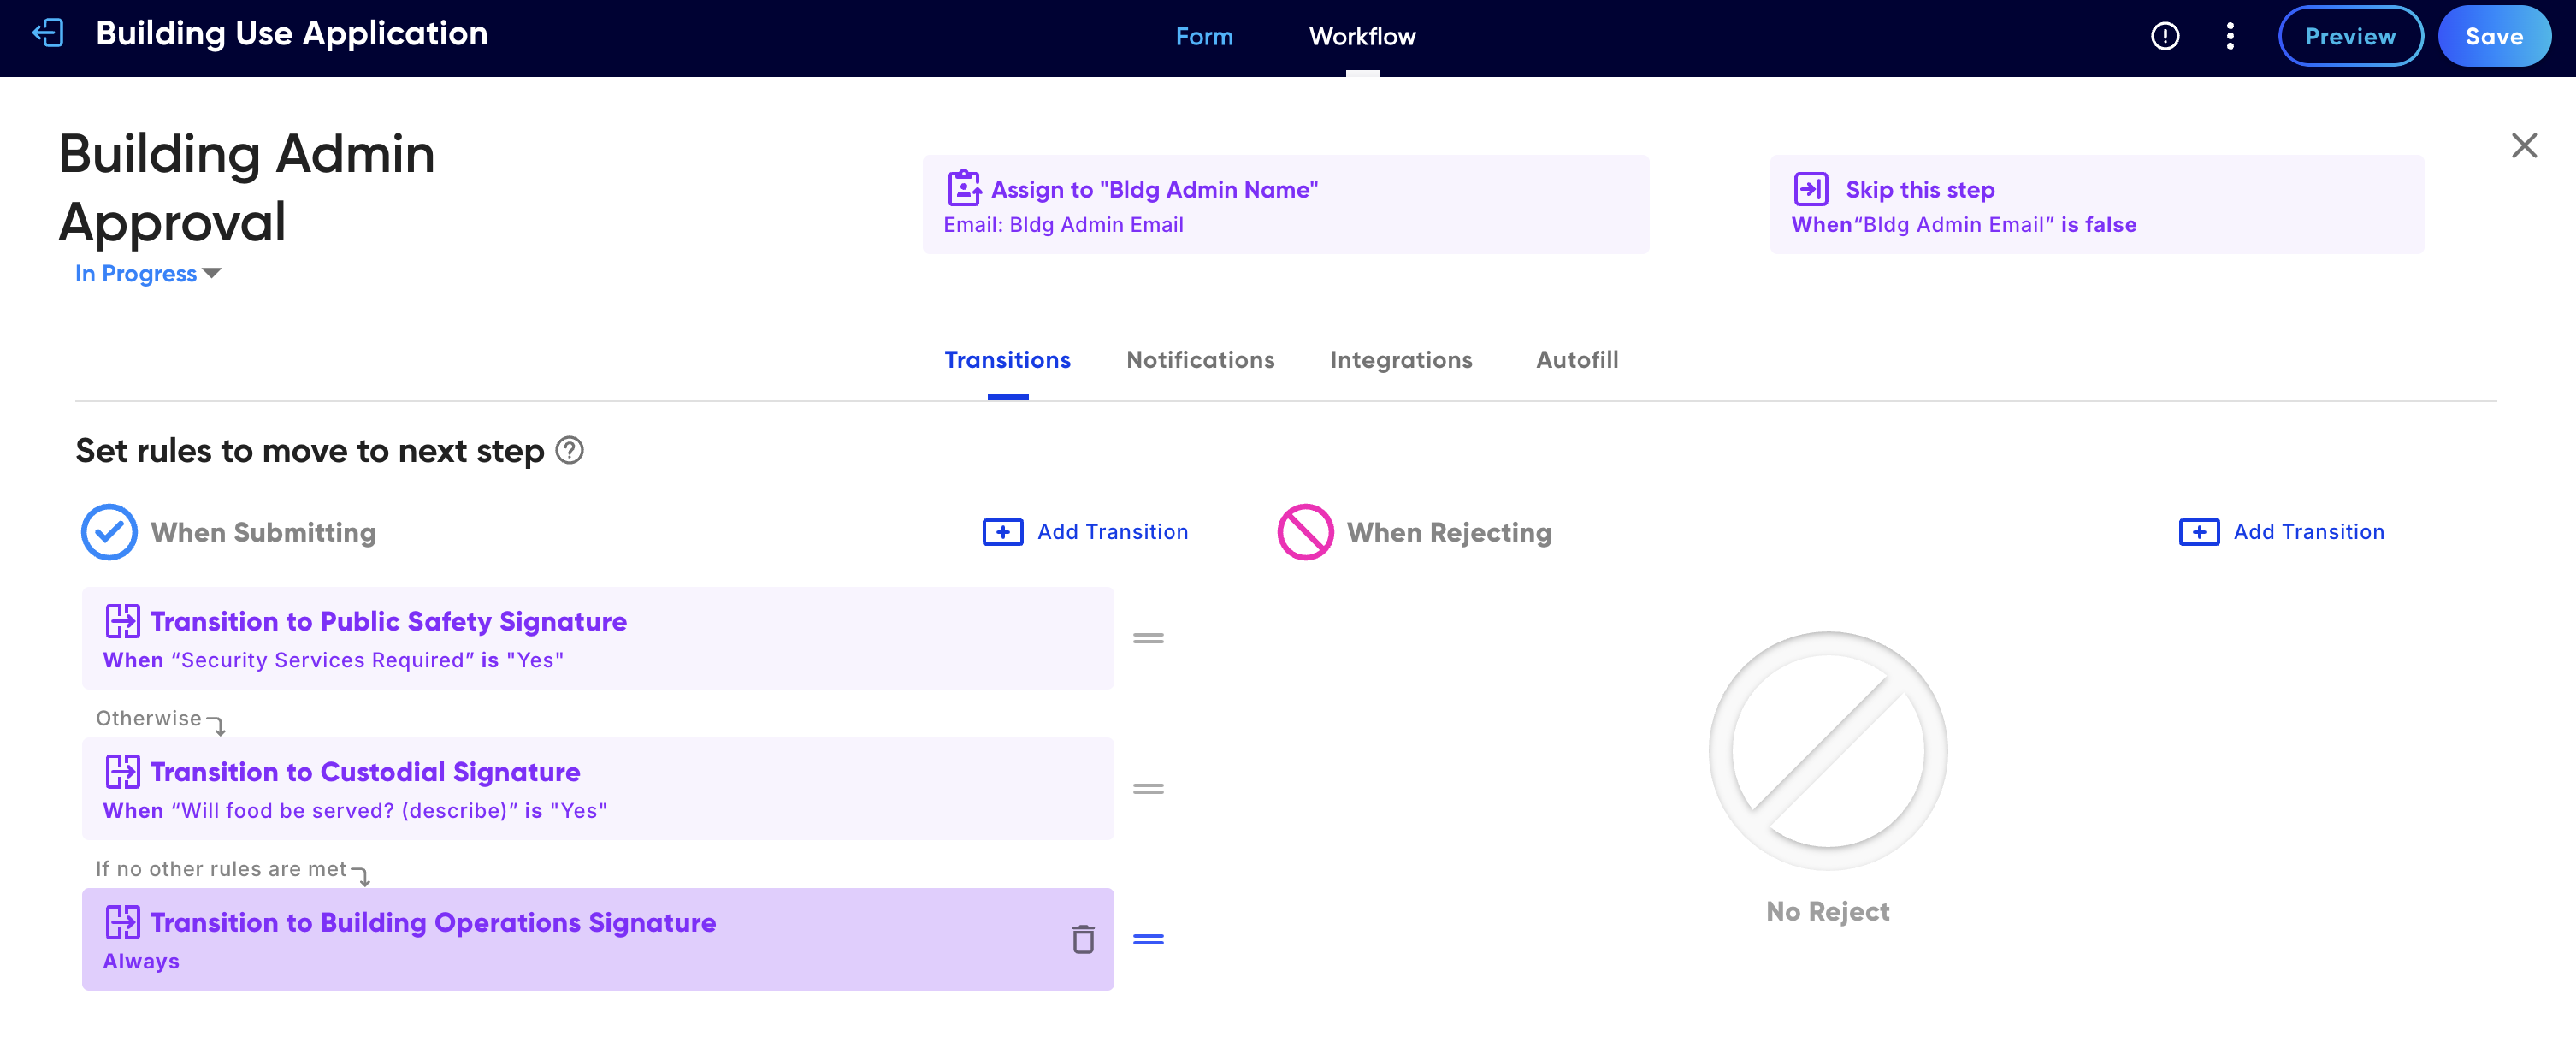Click the "Otherwise" label
The height and width of the screenshot is (1054, 2576).
click(x=148, y=718)
